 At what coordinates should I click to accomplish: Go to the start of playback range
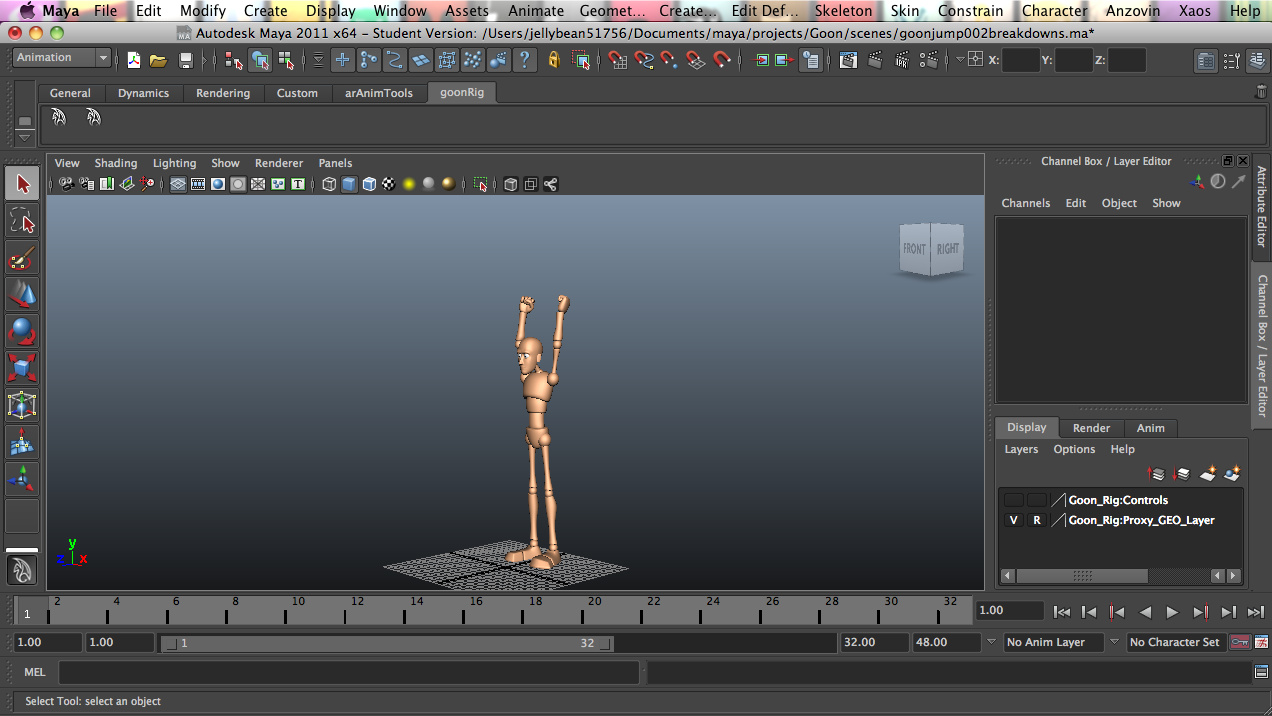click(1062, 612)
